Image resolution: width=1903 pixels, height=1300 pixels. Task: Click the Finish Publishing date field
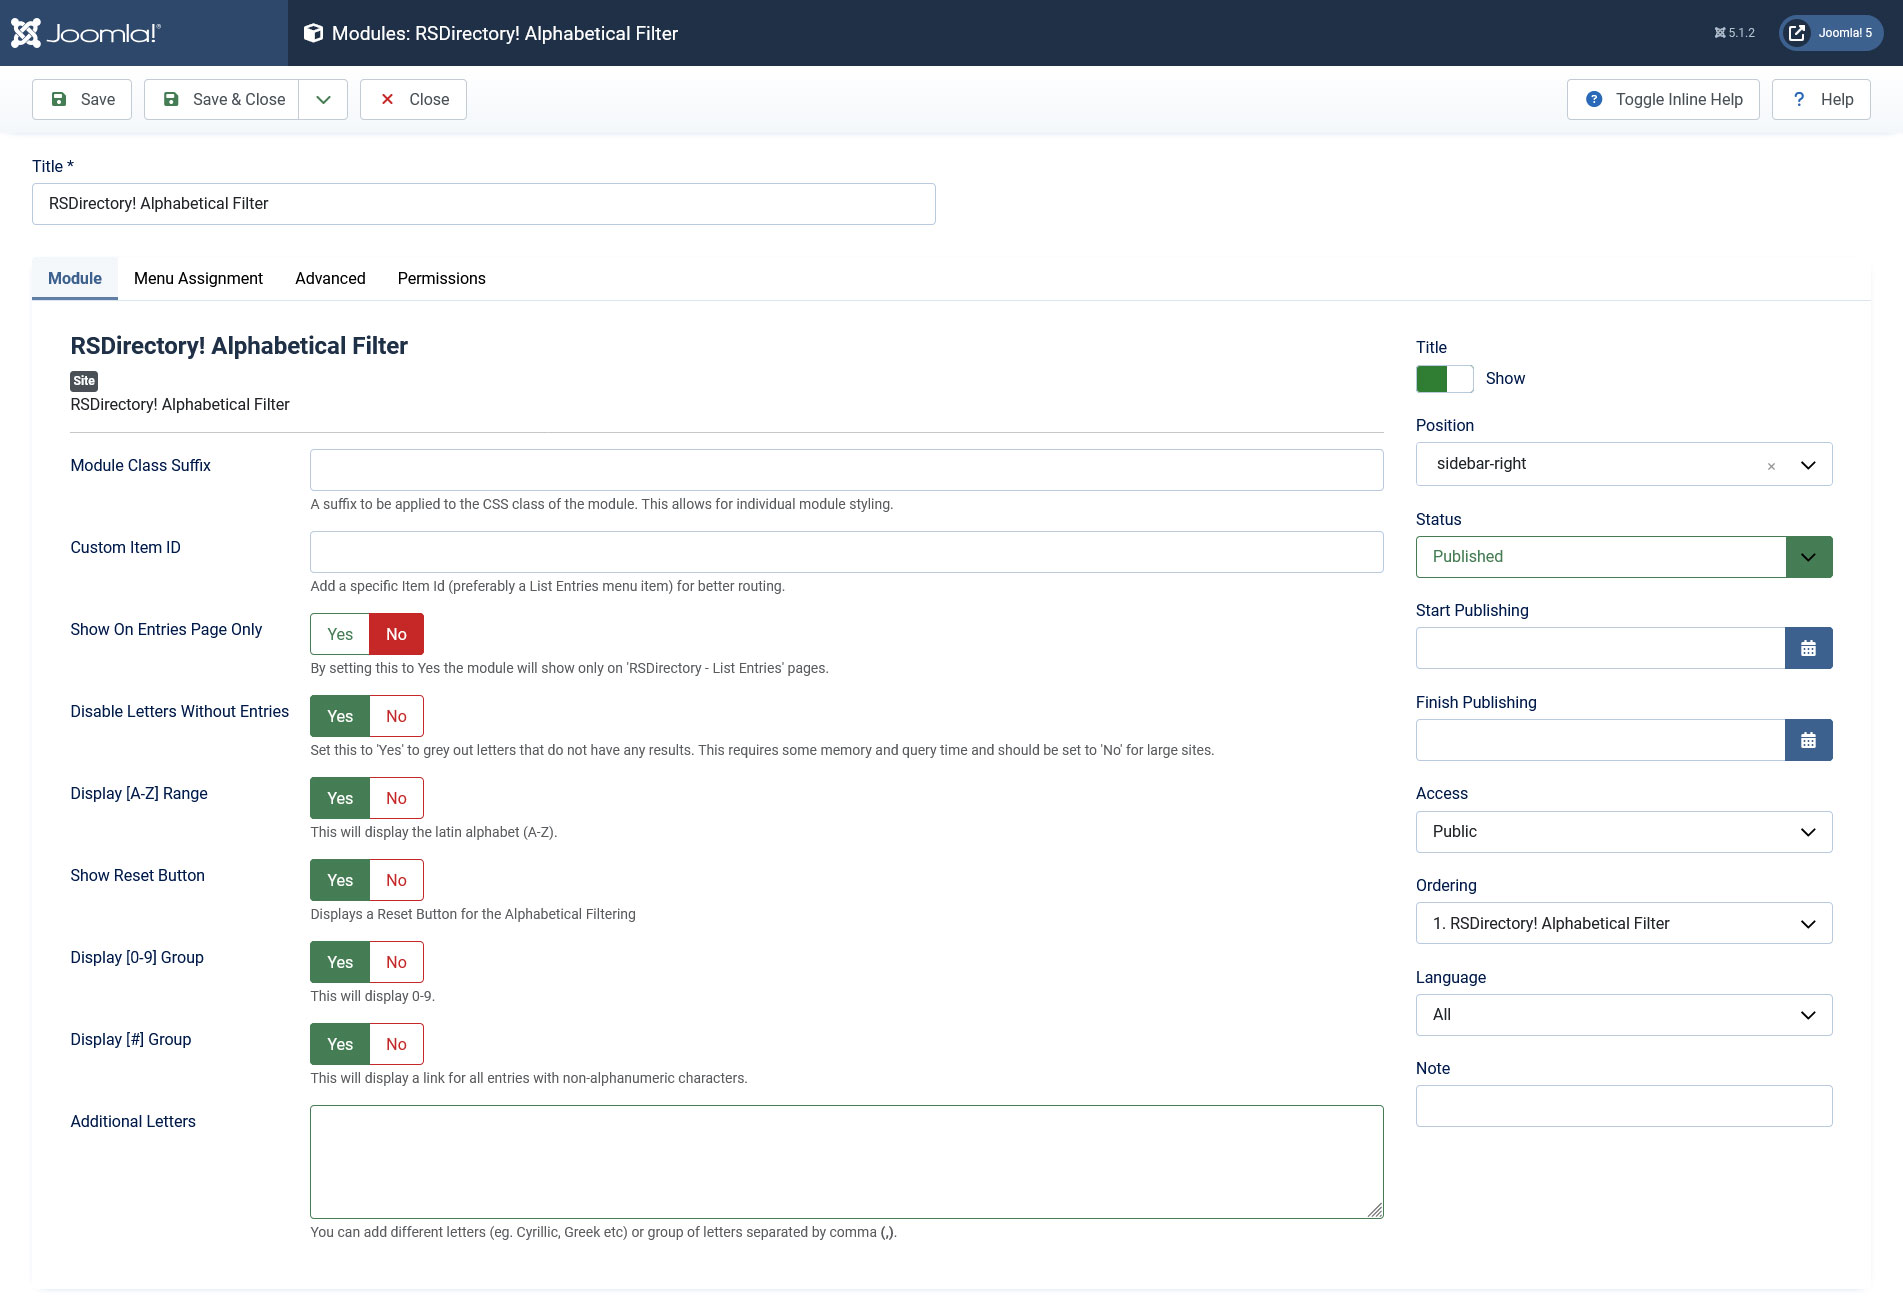(x=1600, y=740)
